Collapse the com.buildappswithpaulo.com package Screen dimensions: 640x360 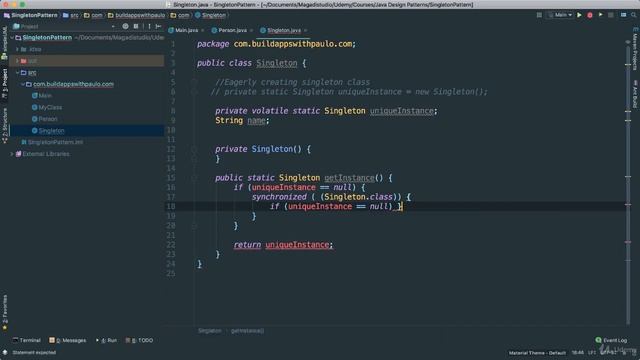[23, 84]
